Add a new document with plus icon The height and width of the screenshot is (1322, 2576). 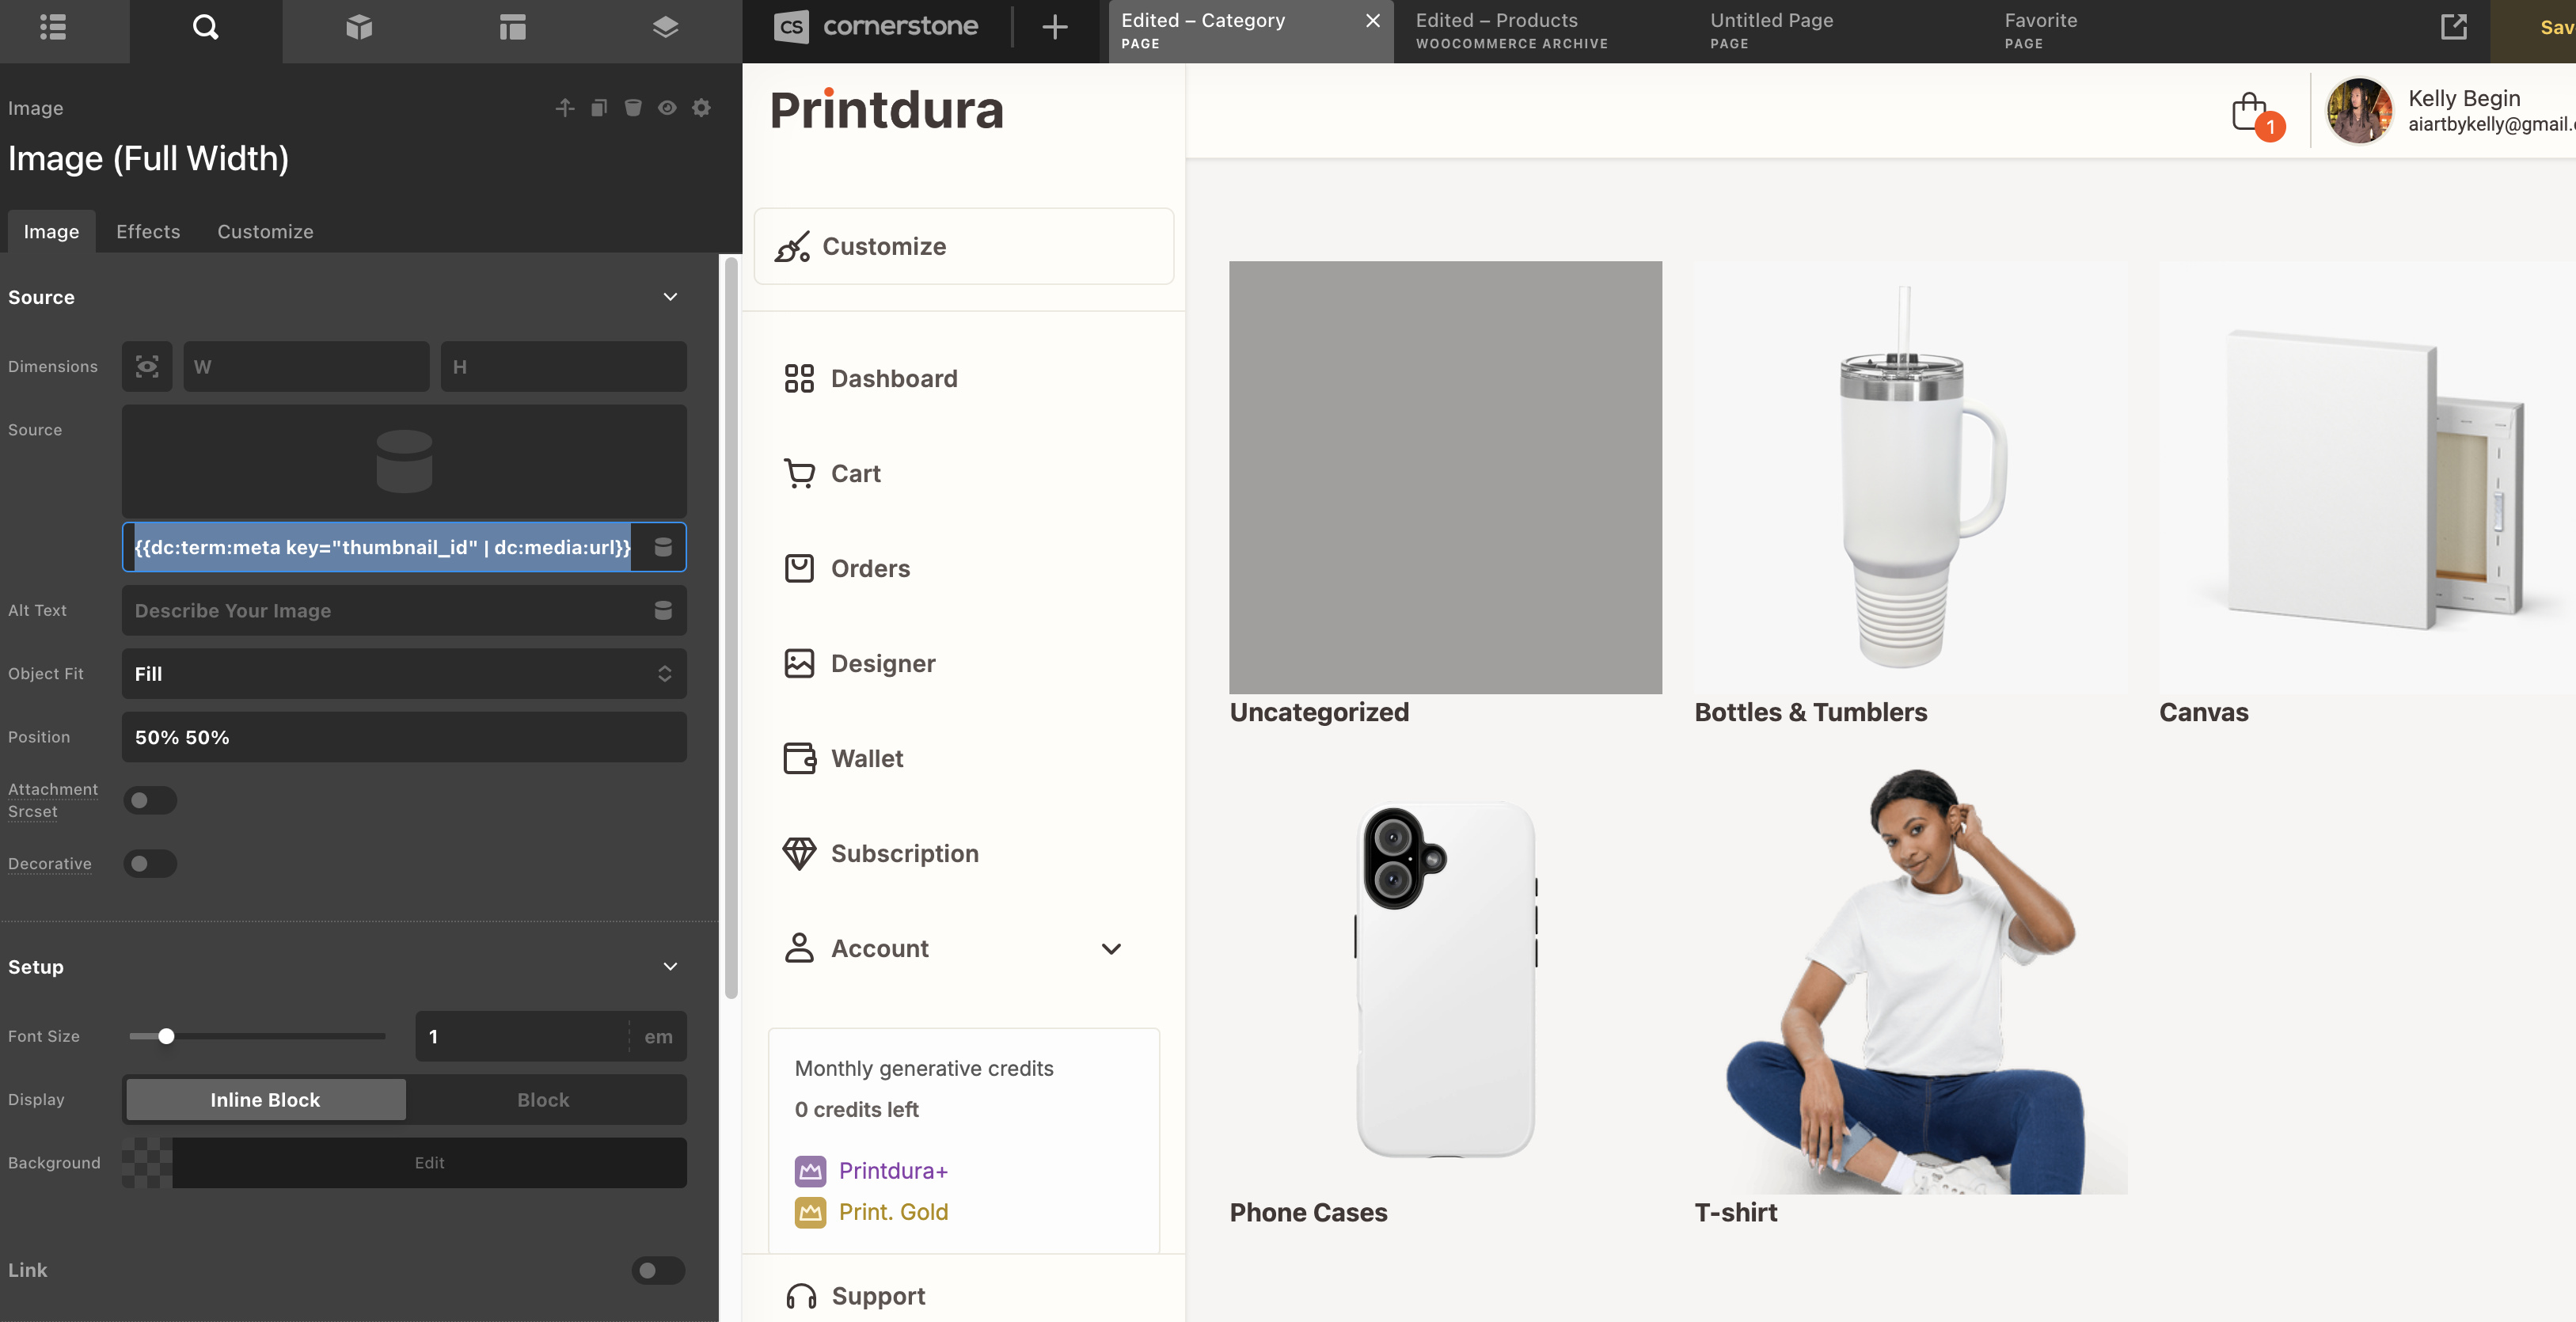click(1055, 27)
